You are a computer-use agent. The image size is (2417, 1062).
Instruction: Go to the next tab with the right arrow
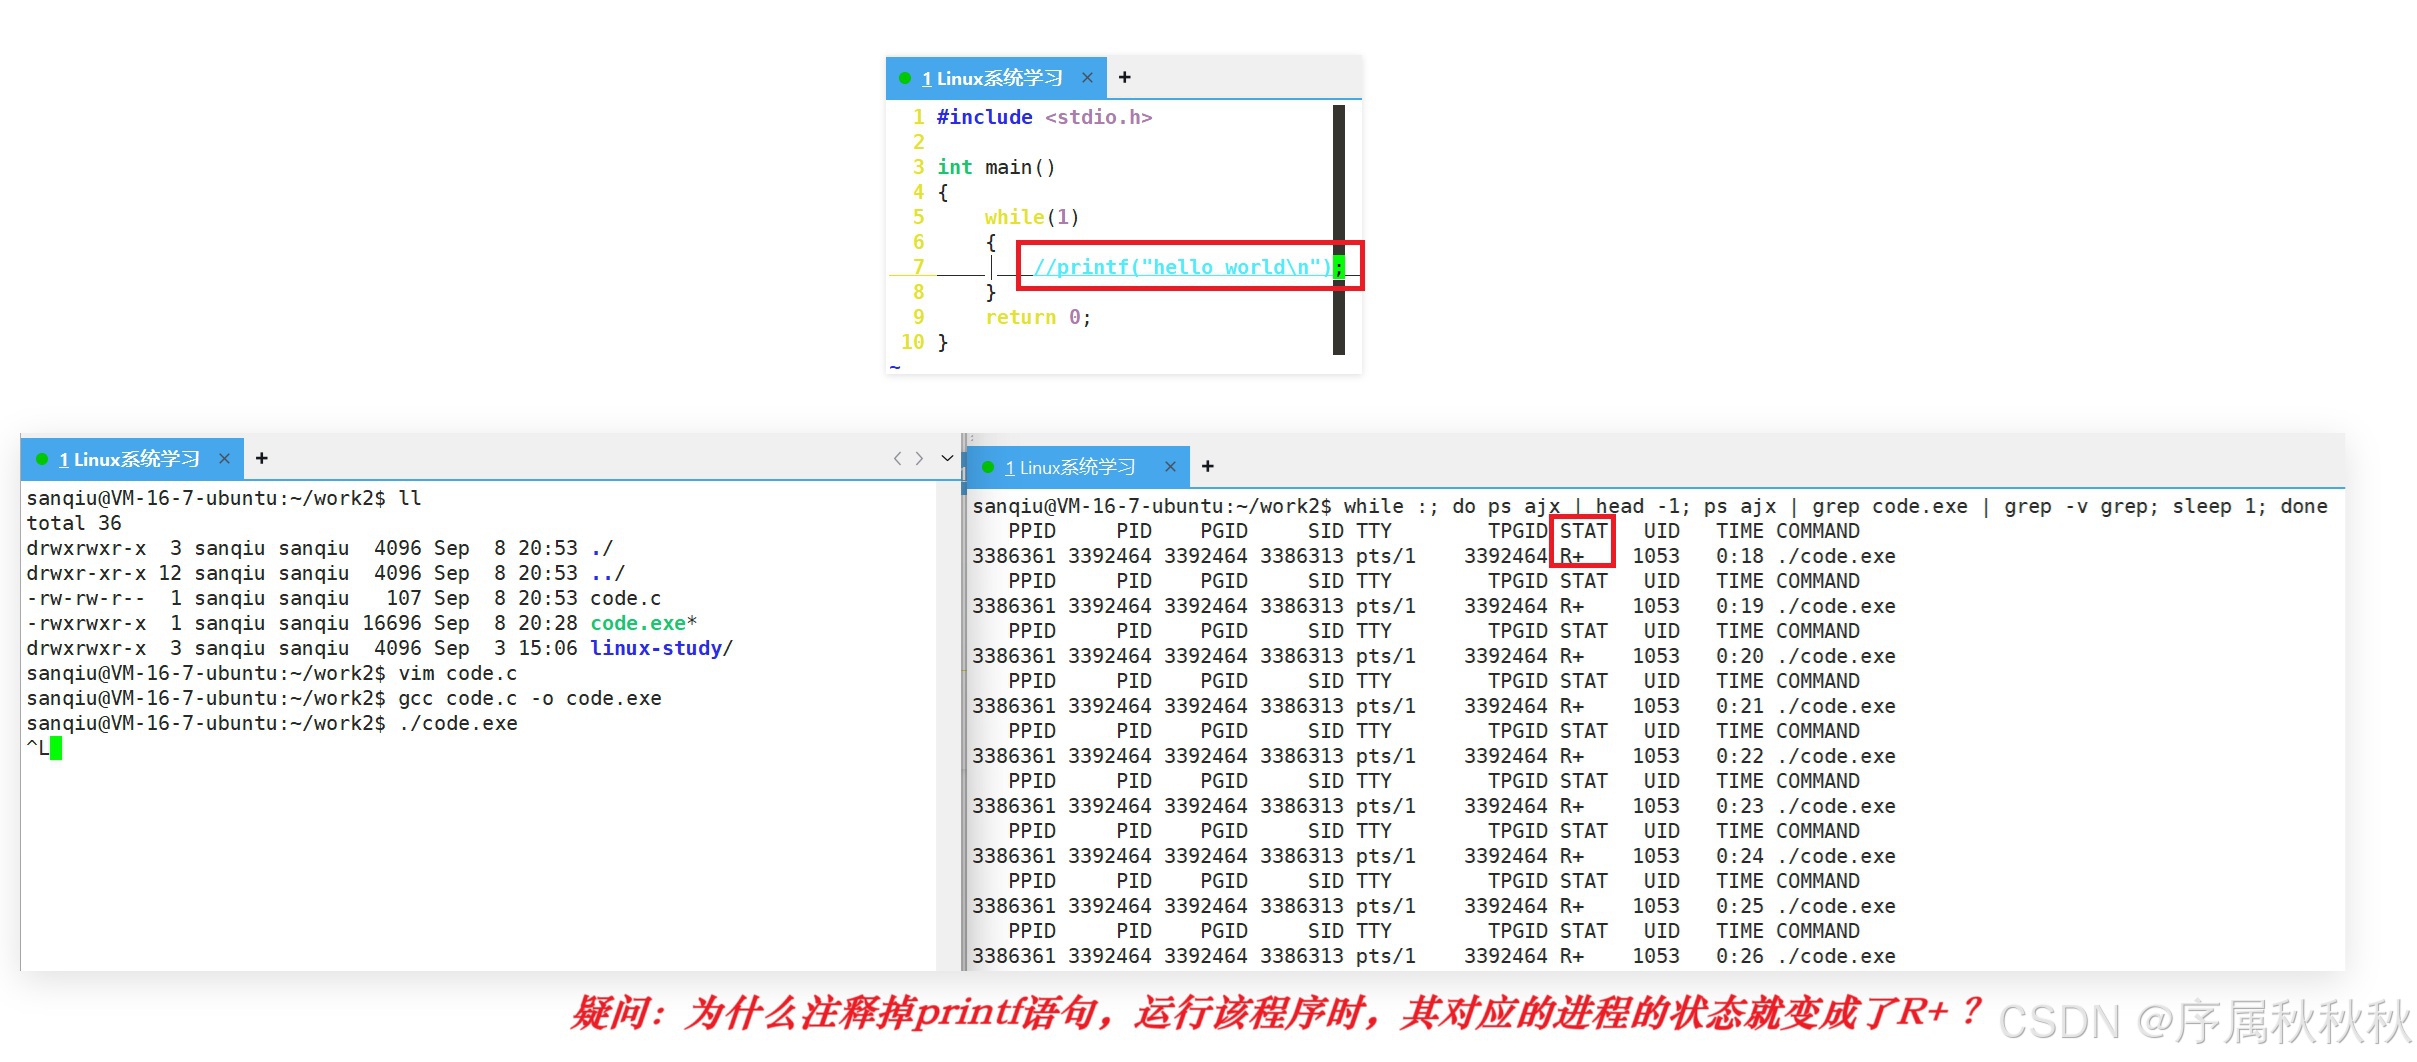click(x=919, y=458)
